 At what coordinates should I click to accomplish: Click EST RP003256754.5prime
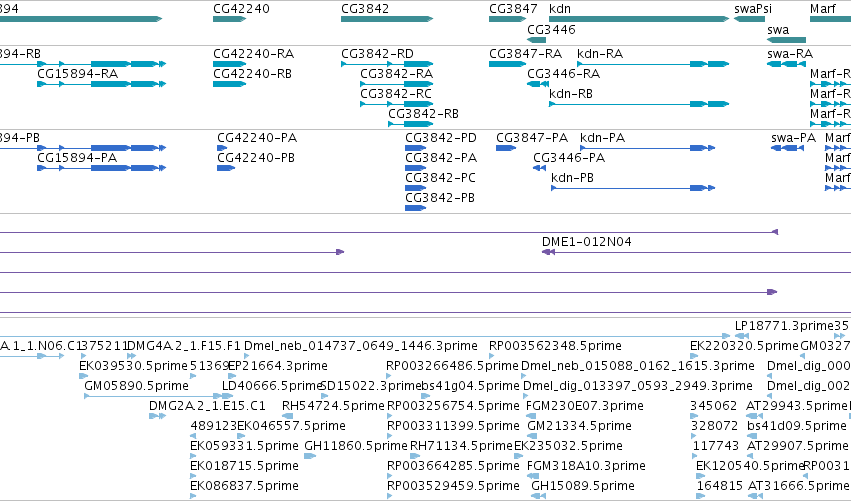[x=453, y=406]
